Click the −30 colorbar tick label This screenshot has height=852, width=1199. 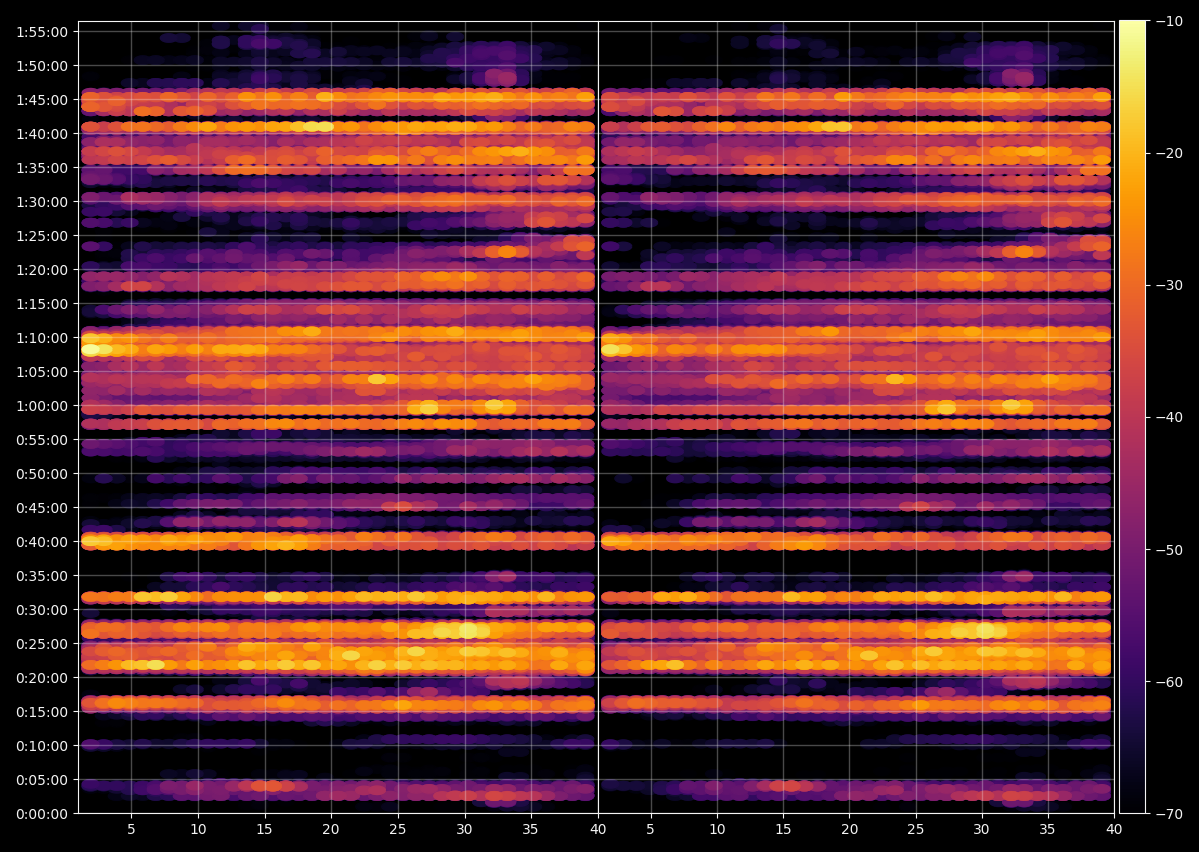pyautogui.click(x=1169, y=285)
